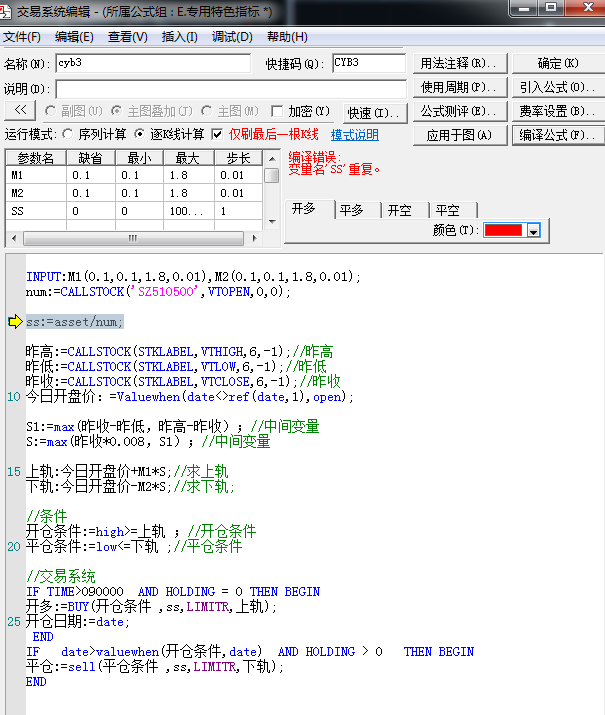Select 逐K线计算 run mode
The height and width of the screenshot is (715, 605).
140,134
